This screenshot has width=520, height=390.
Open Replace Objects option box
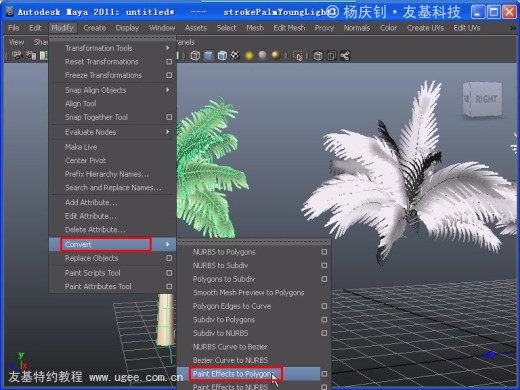point(169,258)
